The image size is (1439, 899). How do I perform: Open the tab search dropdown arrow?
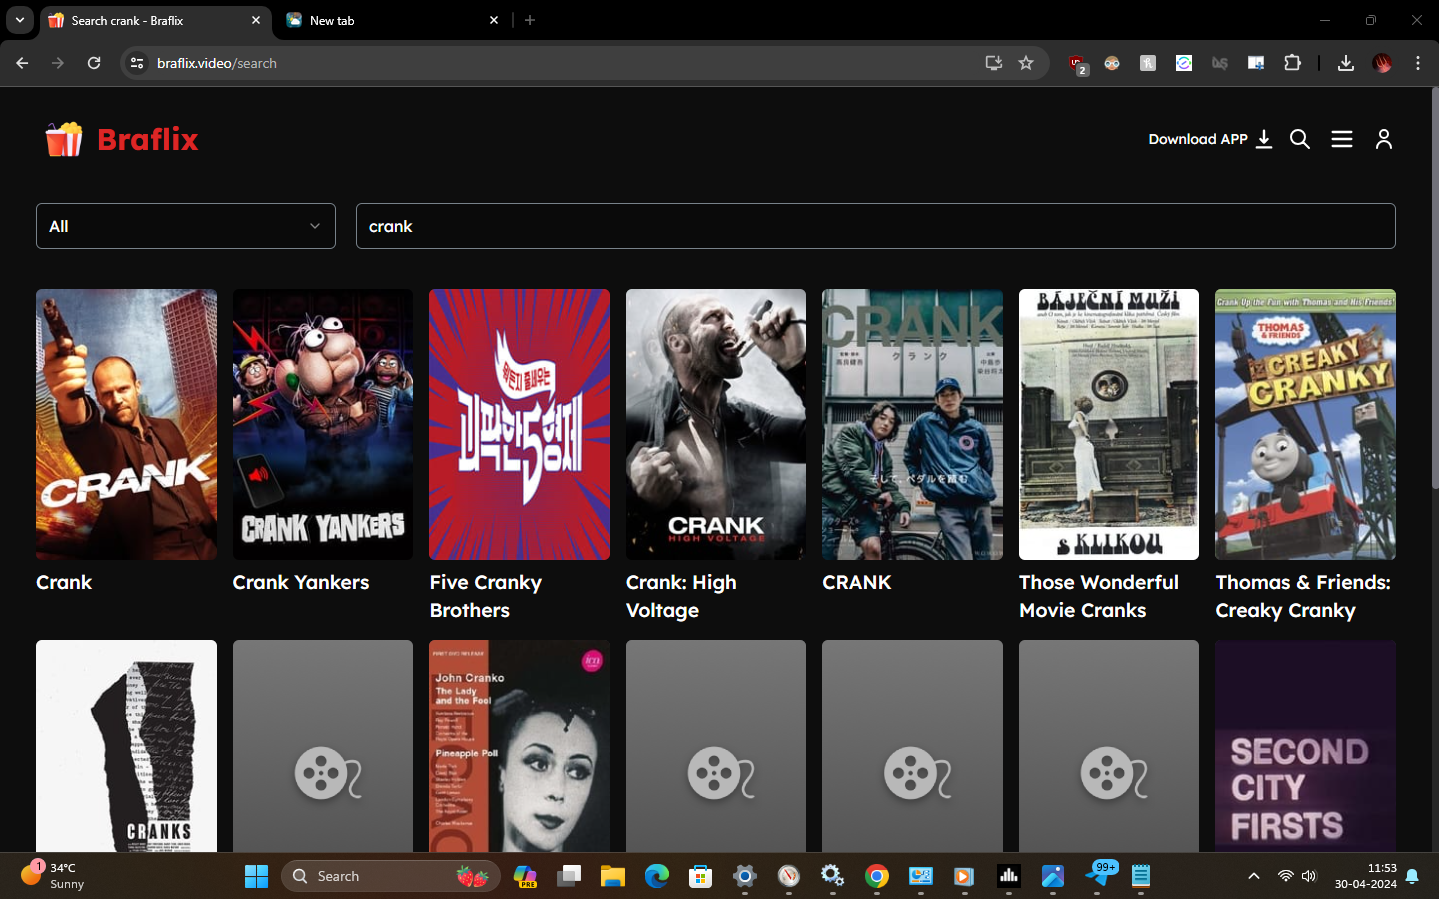click(20, 20)
